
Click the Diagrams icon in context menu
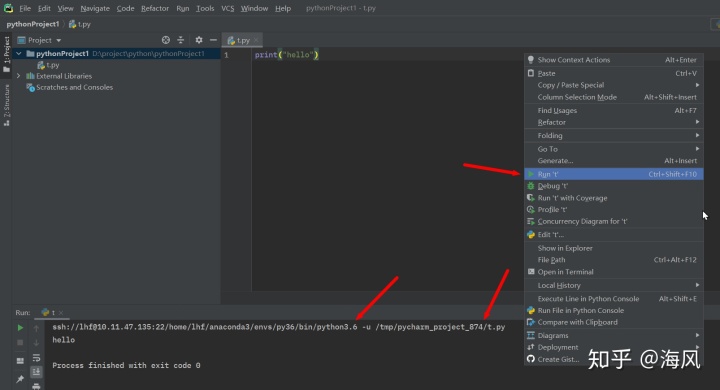click(x=531, y=335)
